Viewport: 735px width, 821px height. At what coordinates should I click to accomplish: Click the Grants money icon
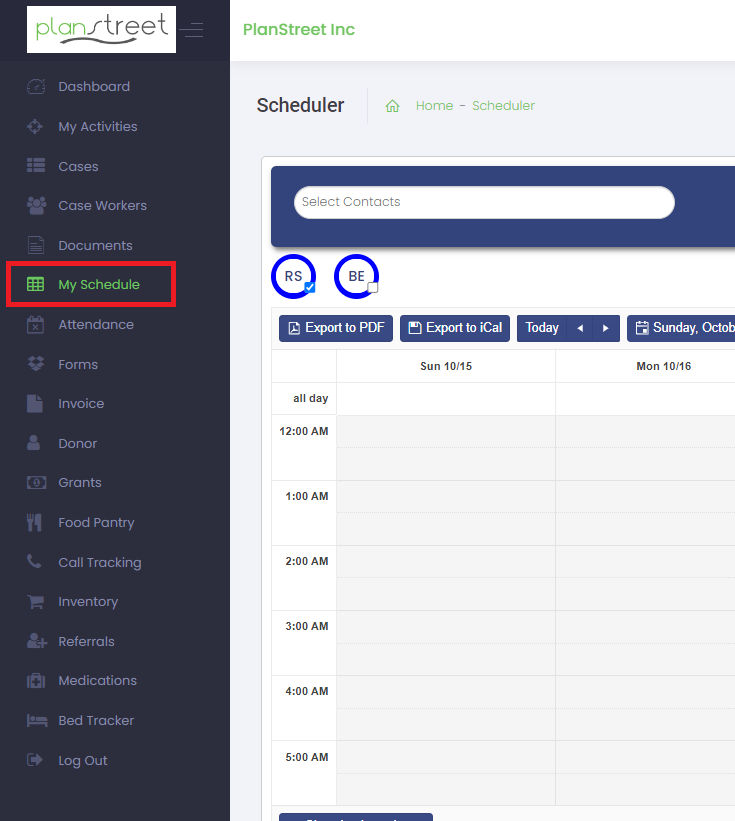(x=36, y=482)
